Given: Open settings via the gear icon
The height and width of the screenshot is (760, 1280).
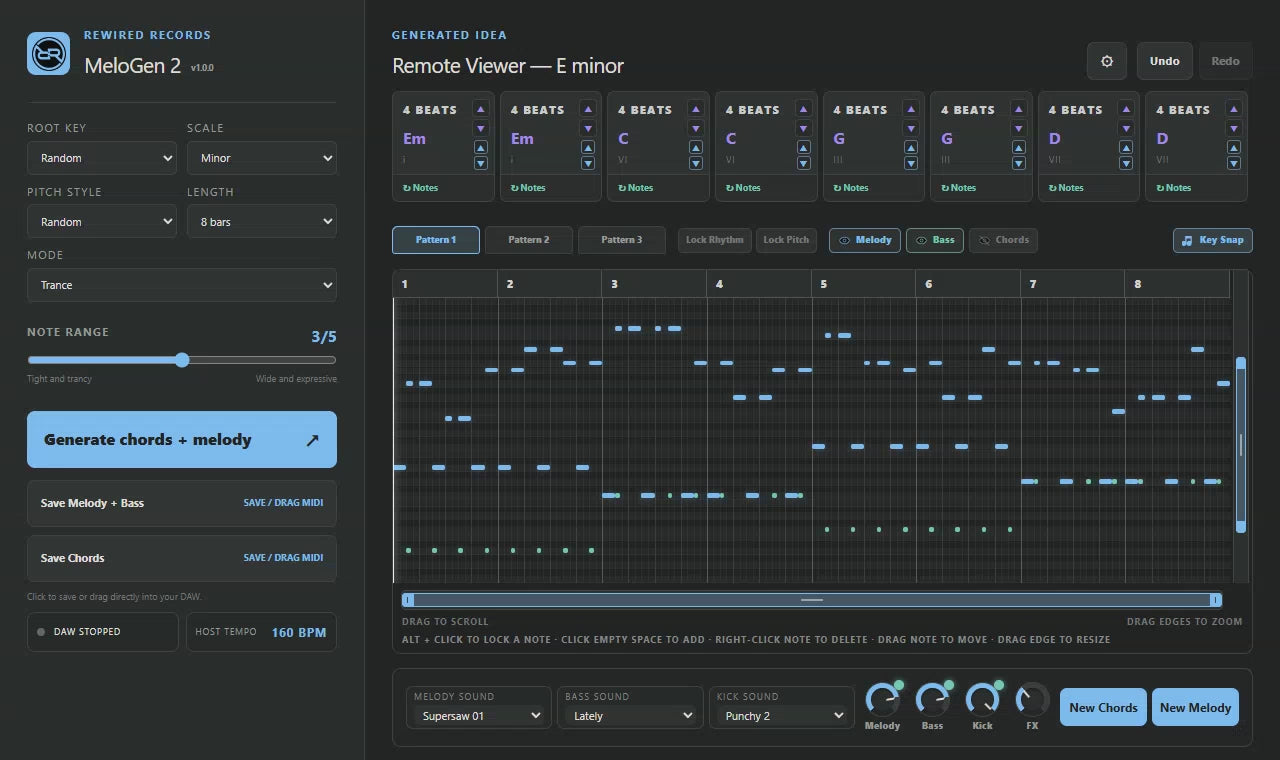Looking at the screenshot, I should point(1107,61).
